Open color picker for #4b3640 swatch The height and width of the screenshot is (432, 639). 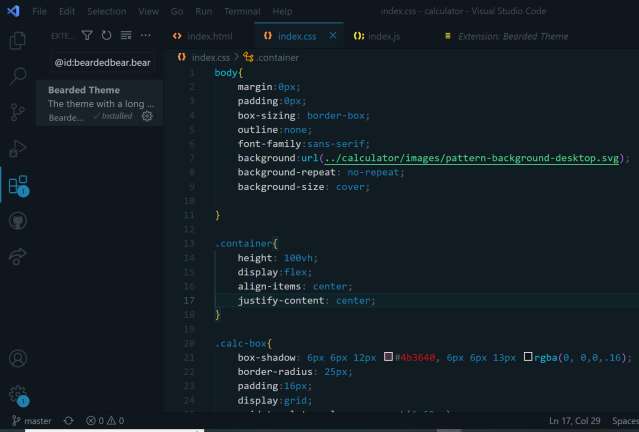click(x=388, y=357)
